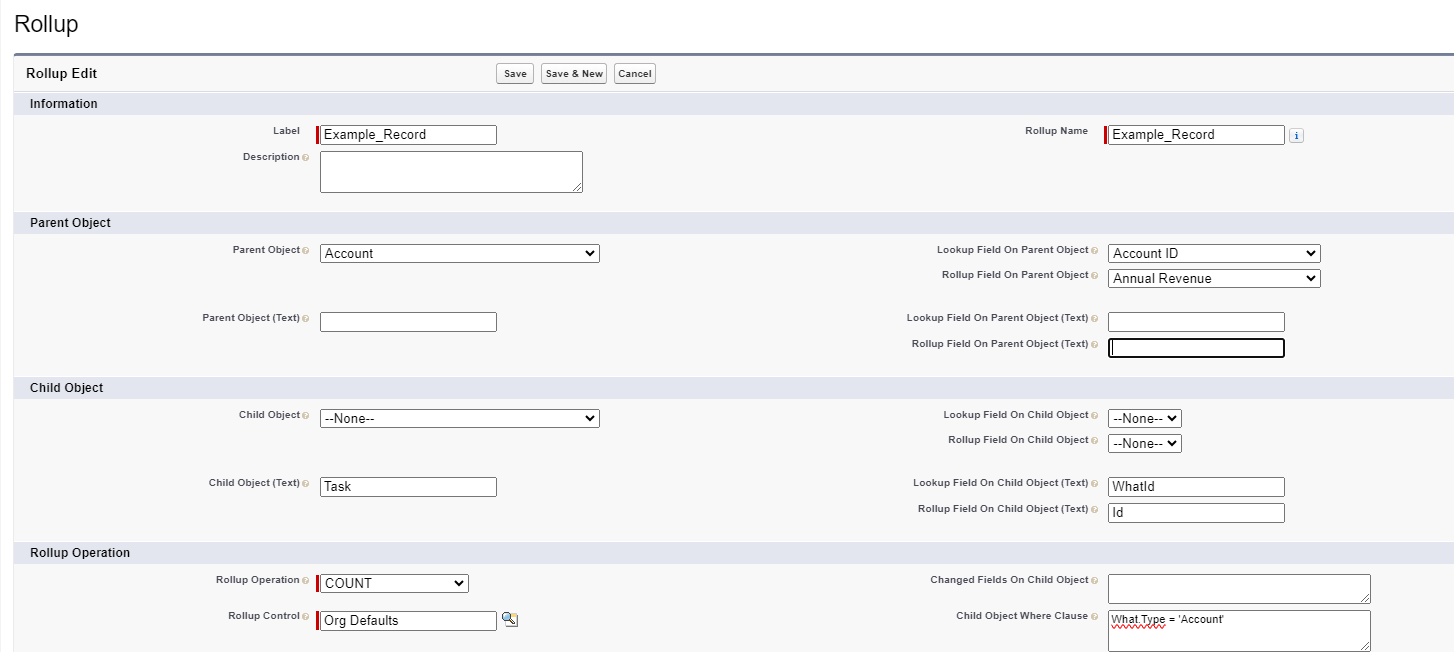Screen dimensions: 1454x652
Task: Click the help icon beside Label
Action: tap(303, 131)
